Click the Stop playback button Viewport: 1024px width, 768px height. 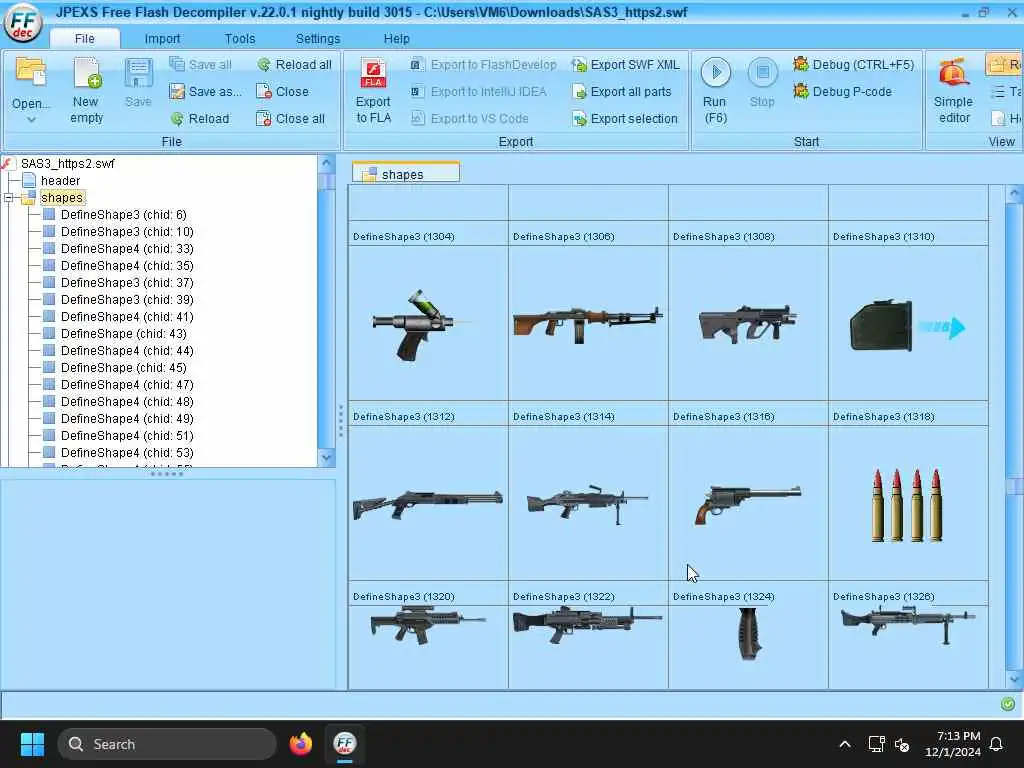click(x=762, y=84)
